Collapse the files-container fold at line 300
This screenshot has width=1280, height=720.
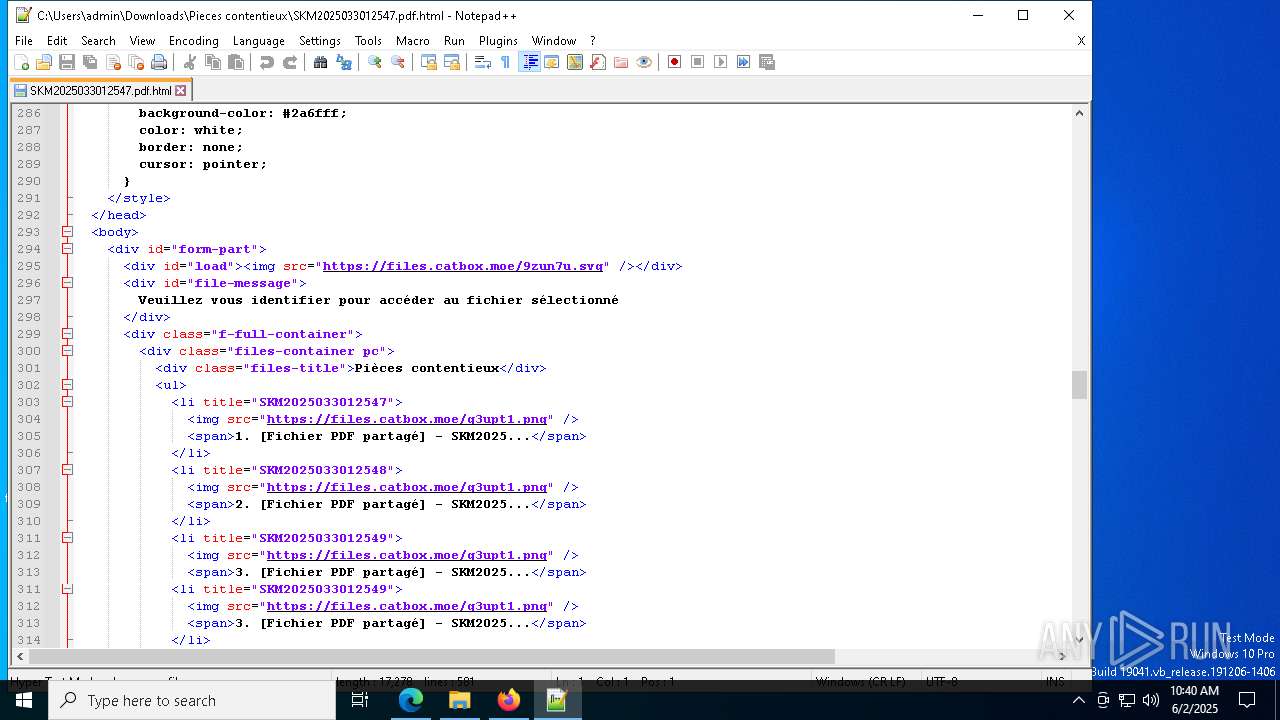[x=68, y=351]
